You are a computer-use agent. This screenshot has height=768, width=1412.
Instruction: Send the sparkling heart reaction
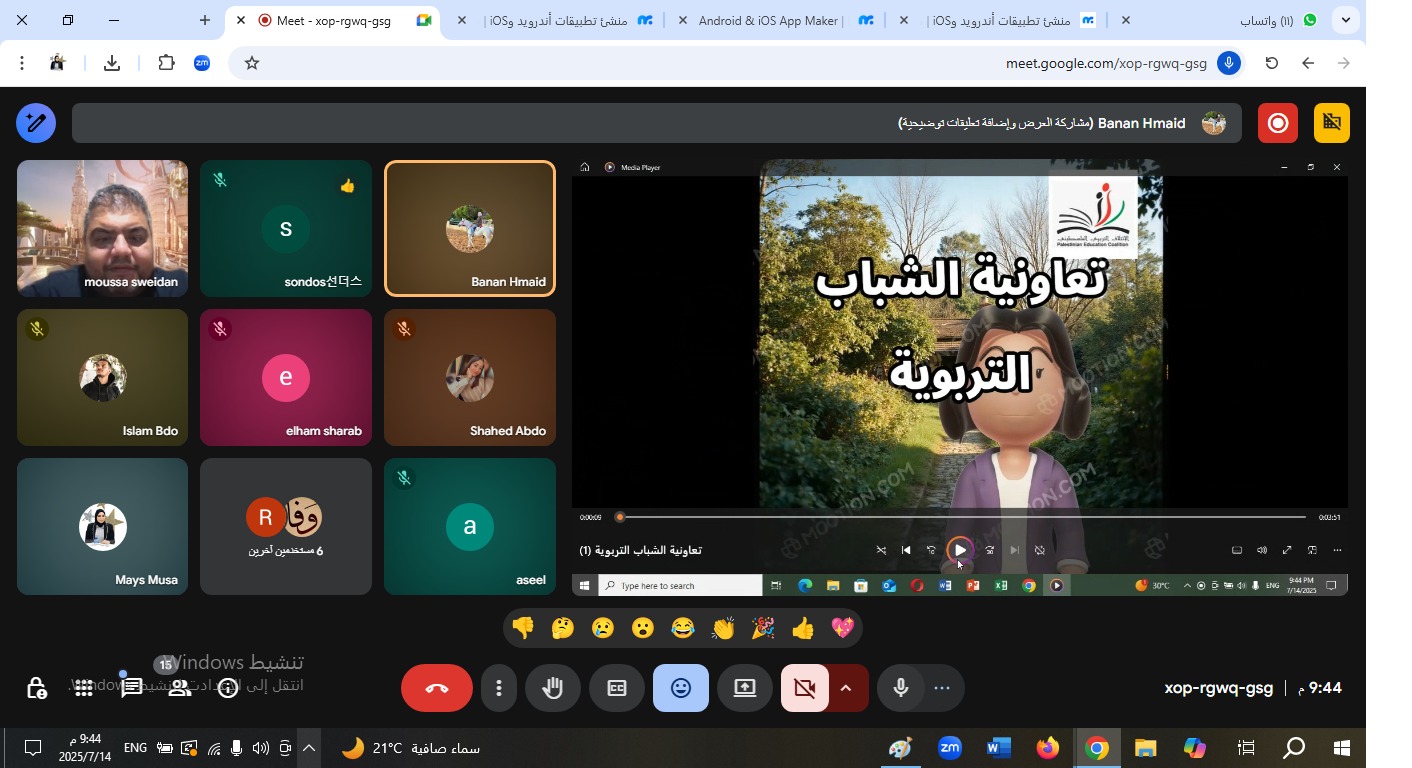(842, 628)
